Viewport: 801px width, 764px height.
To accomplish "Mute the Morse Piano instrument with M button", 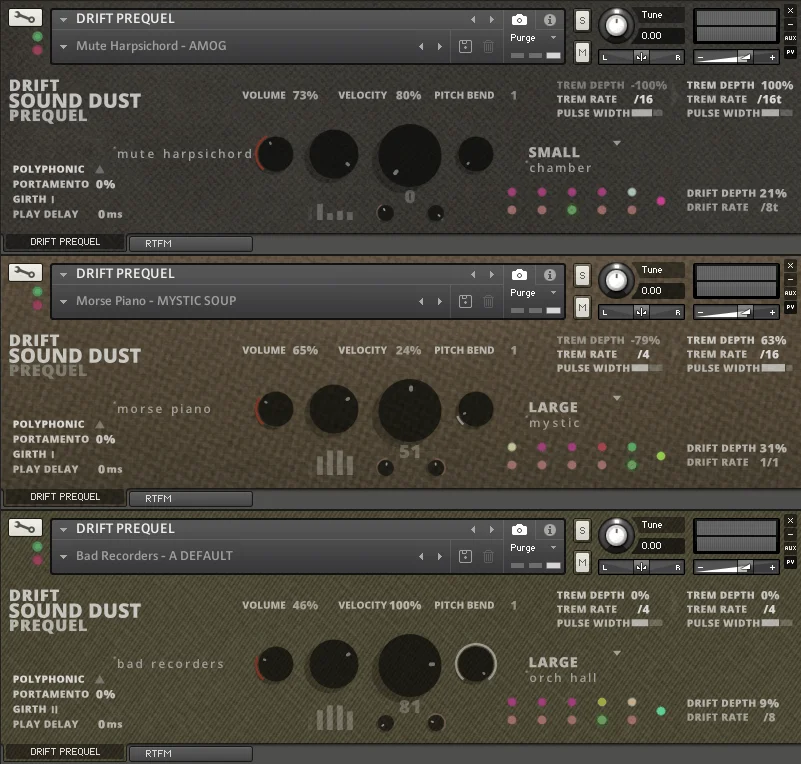I will [x=582, y=307].
